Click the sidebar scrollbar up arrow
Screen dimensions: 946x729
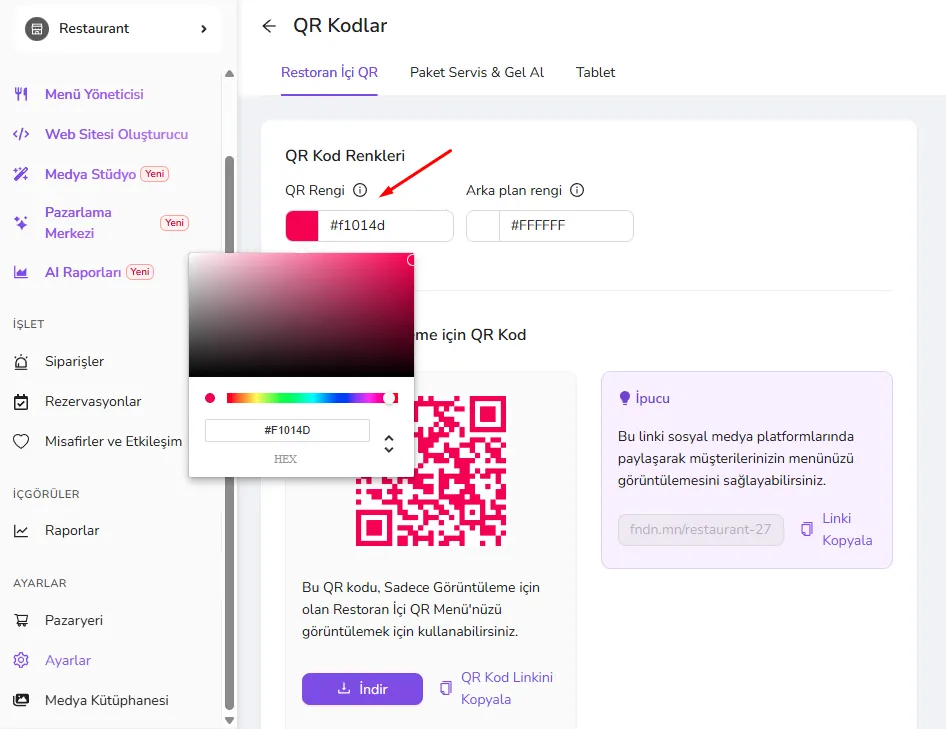[229, 74]
